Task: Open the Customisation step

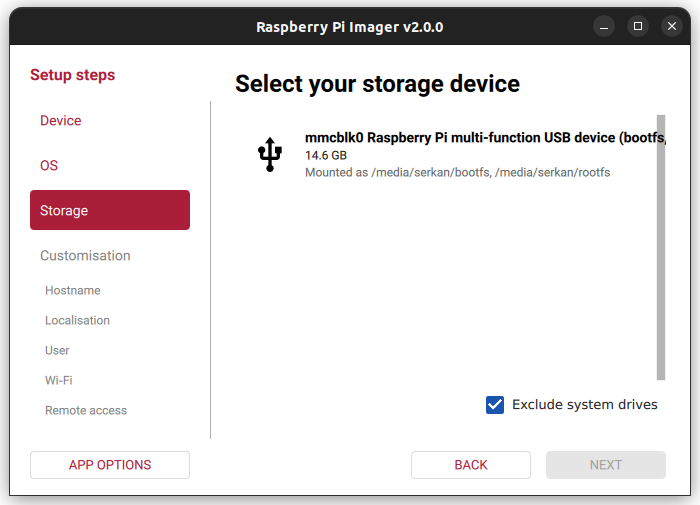Action: 85,256
